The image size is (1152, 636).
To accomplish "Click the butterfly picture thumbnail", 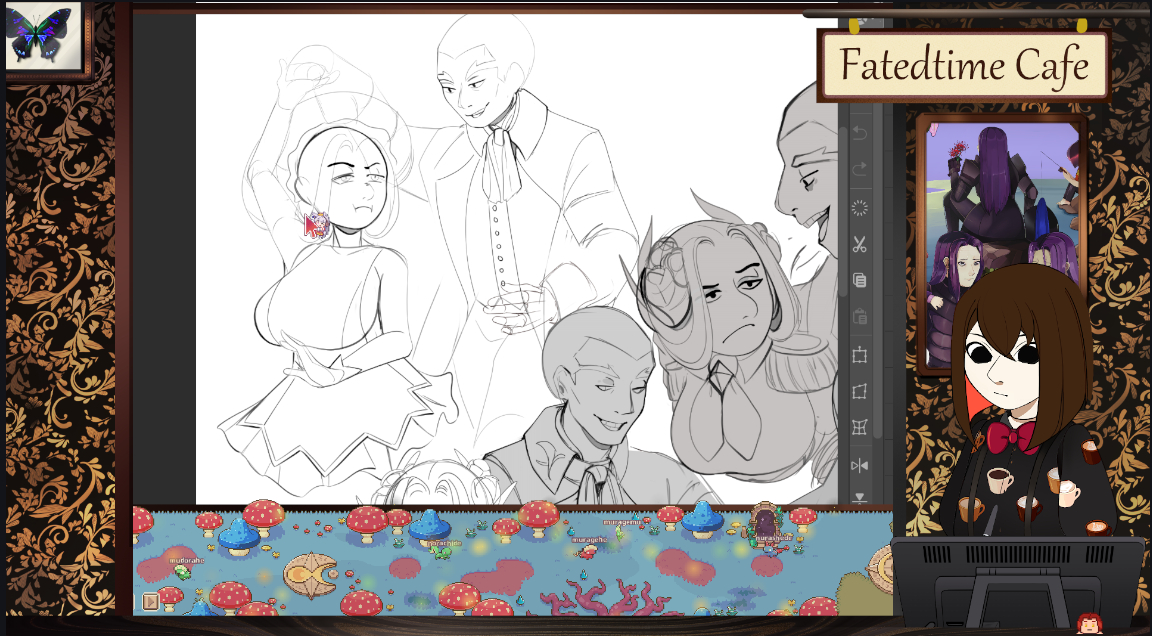I will click(x=40, y=35).
